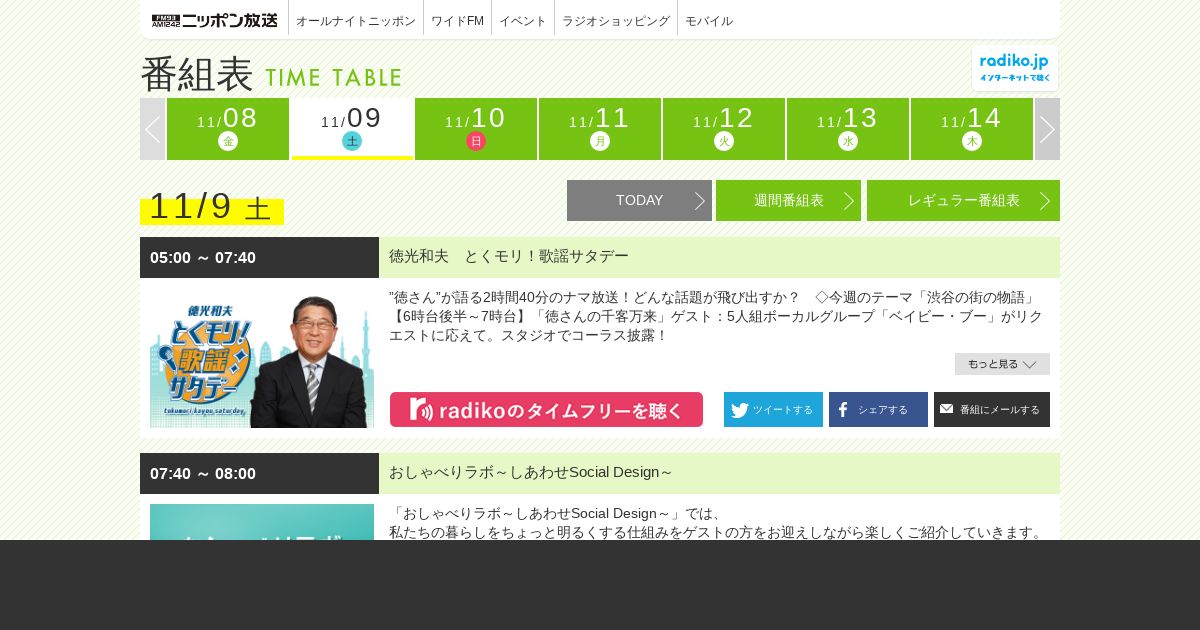1200x630 pixels.
Task: Send mail with 番組にメールする
Action: point(992,410)
